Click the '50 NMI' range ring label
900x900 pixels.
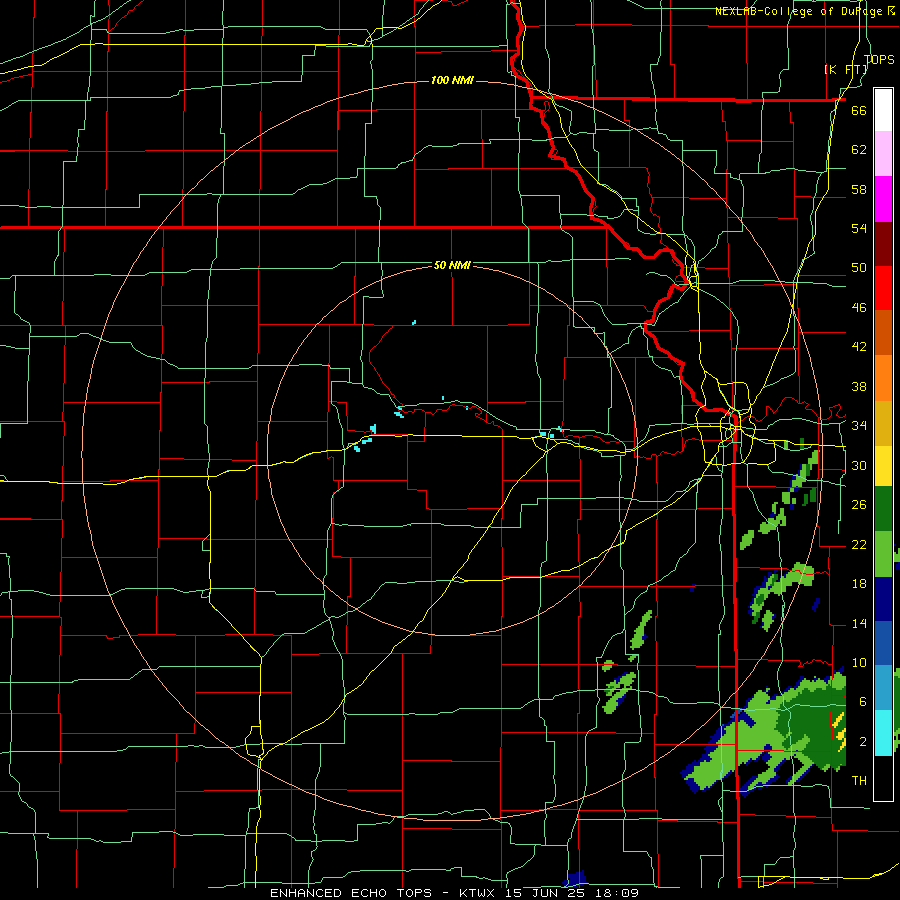click(x=452, y=265)
